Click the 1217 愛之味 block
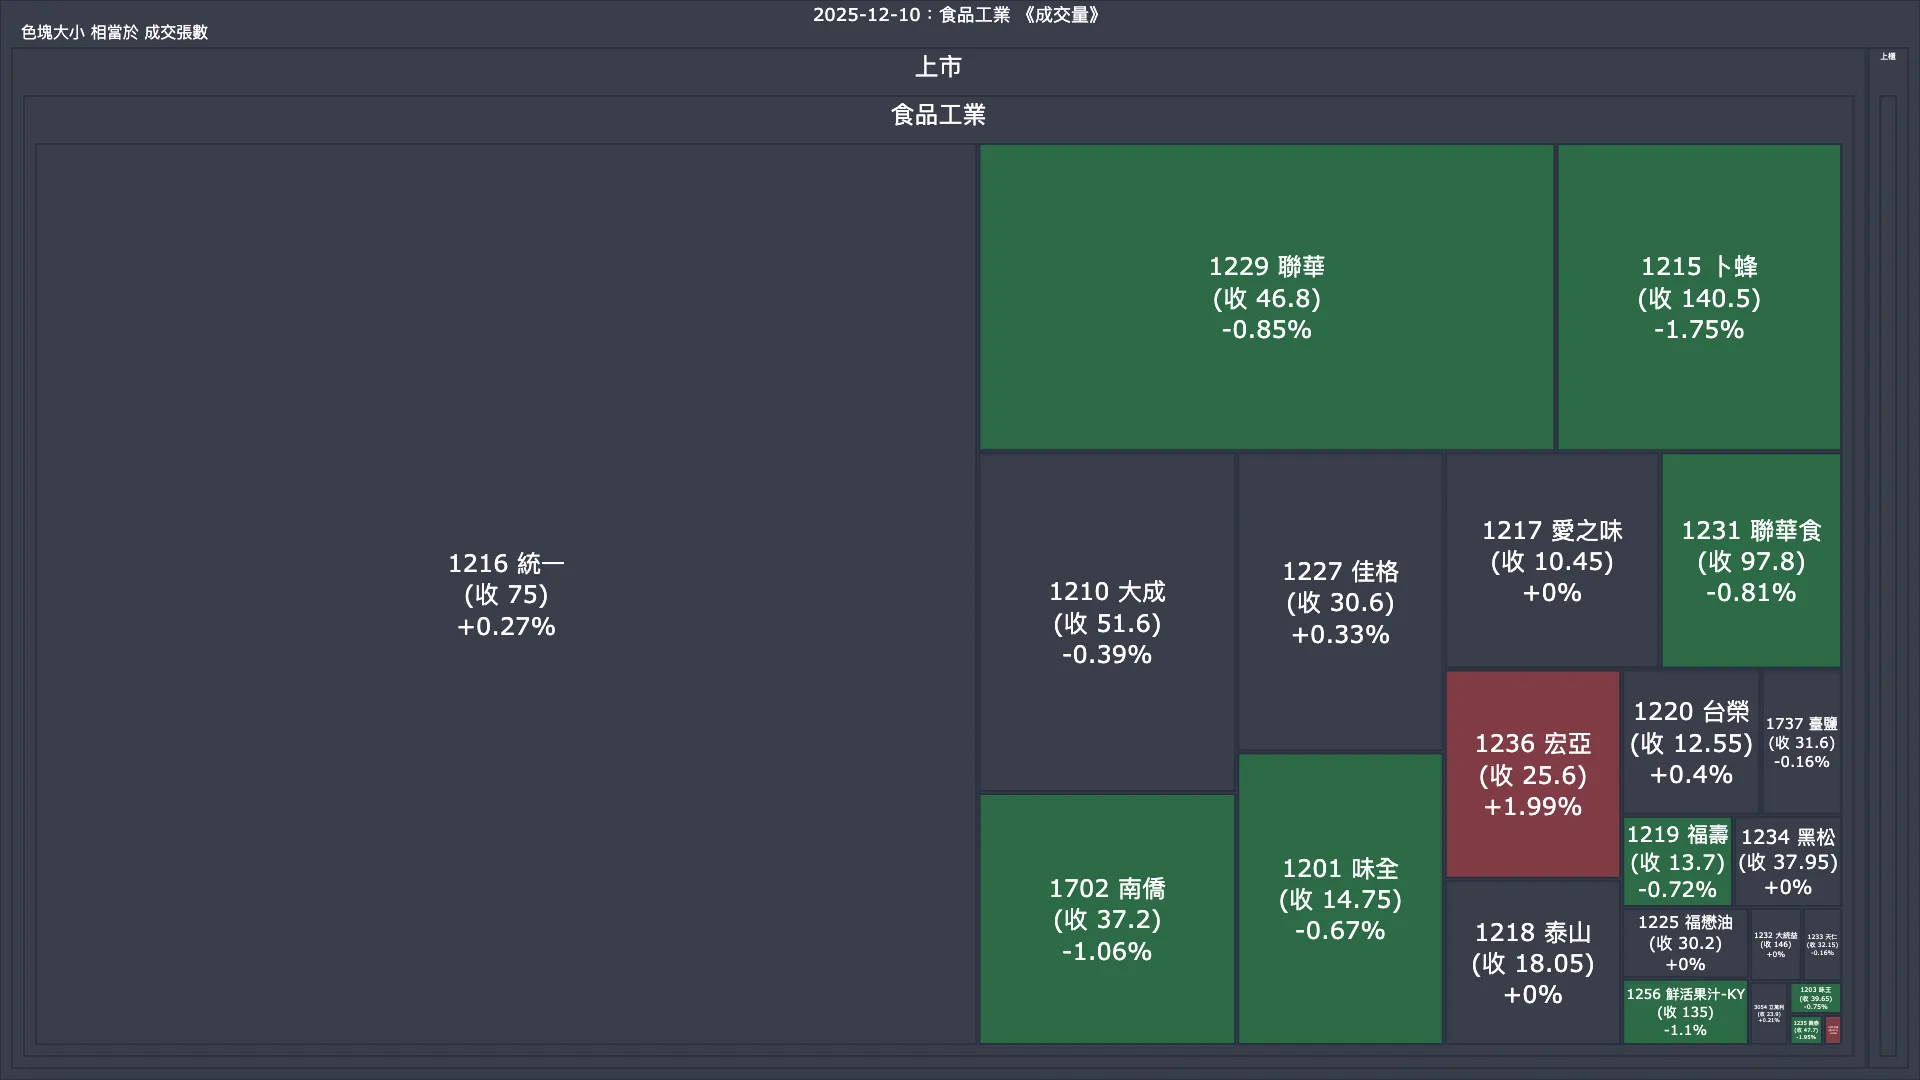 (1552, 561)
